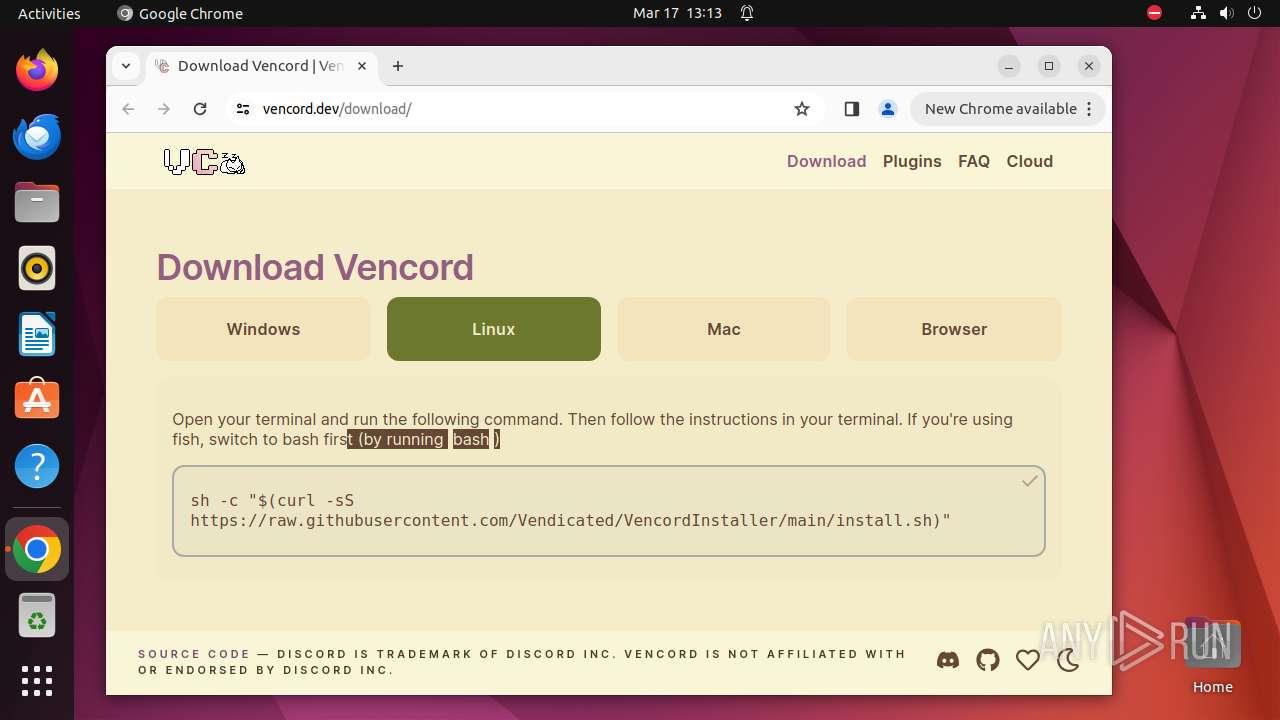Toggle the notifications bell icon in top bar
Image resolution: width=1280 pixels, height=720 pixels.
pyautogui.click(x=747, y=13)
